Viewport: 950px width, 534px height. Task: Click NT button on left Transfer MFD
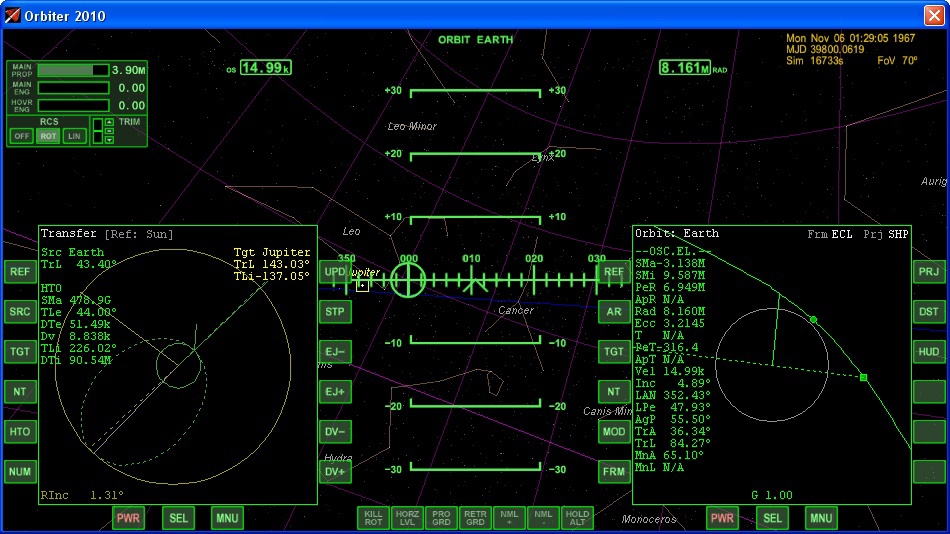pyautogui.click(x=20, y=392)
